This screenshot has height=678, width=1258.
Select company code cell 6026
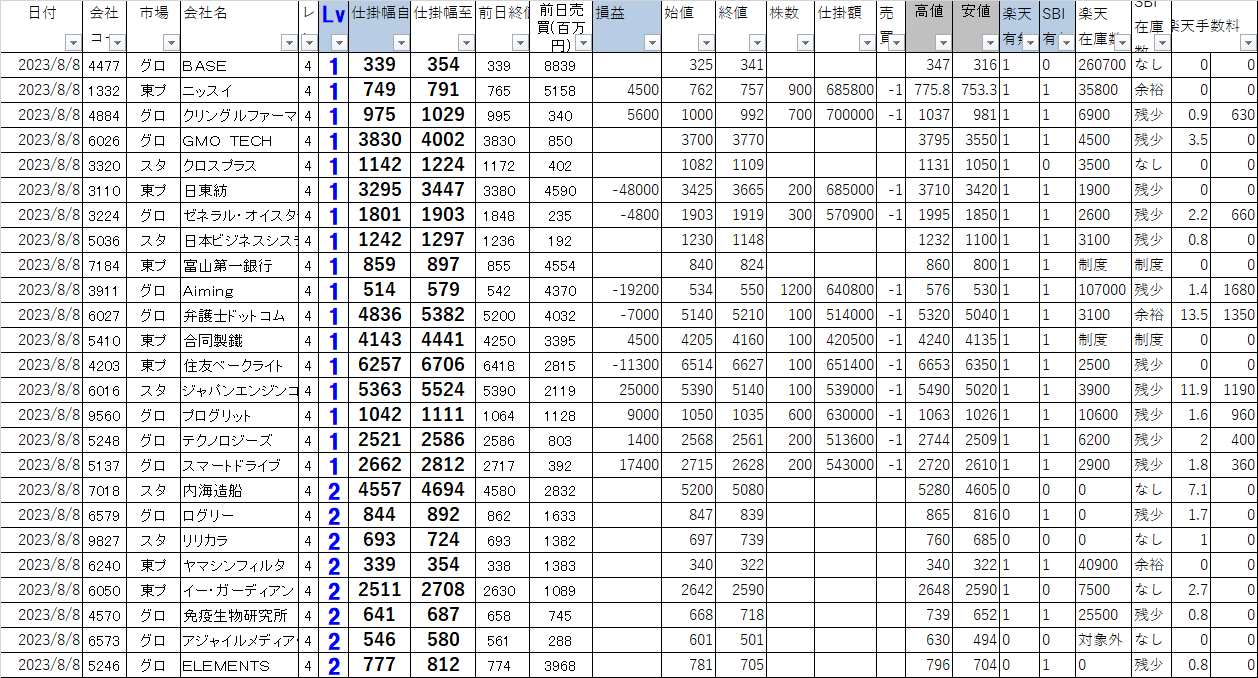(x=104, y=140)
